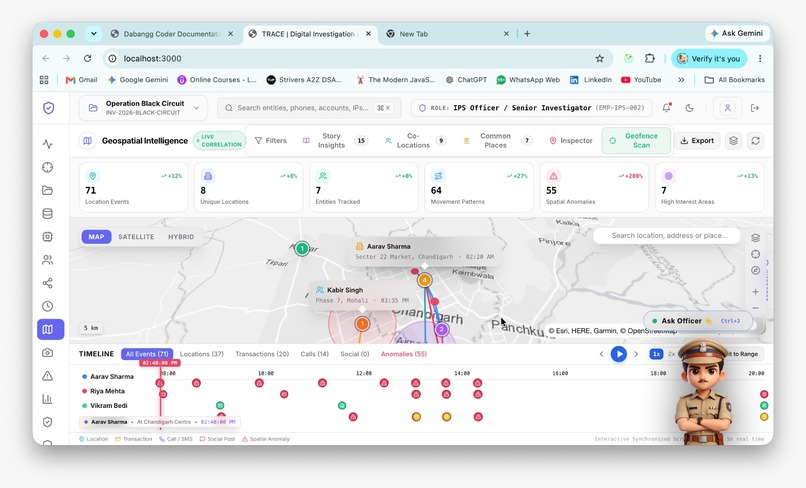
Task: Select Locations (37) timeline tab
Action: [x=202, y=354]
